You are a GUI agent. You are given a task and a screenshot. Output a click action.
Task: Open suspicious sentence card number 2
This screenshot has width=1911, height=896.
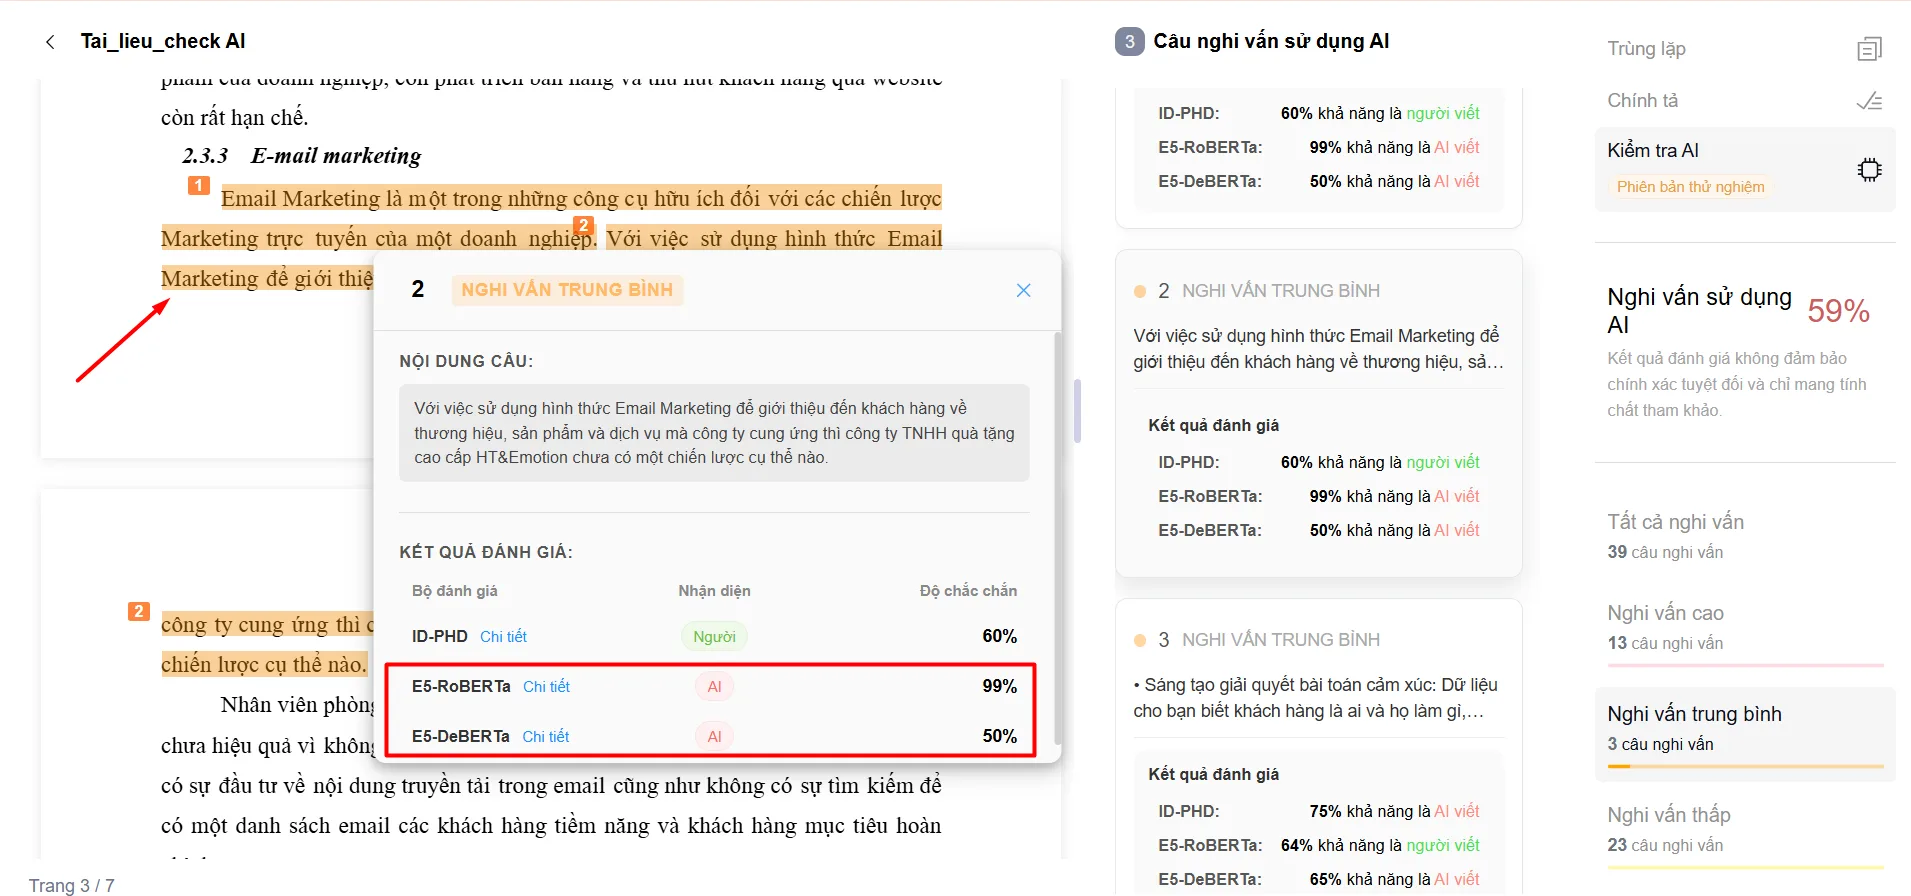[x=1318, y=413]
